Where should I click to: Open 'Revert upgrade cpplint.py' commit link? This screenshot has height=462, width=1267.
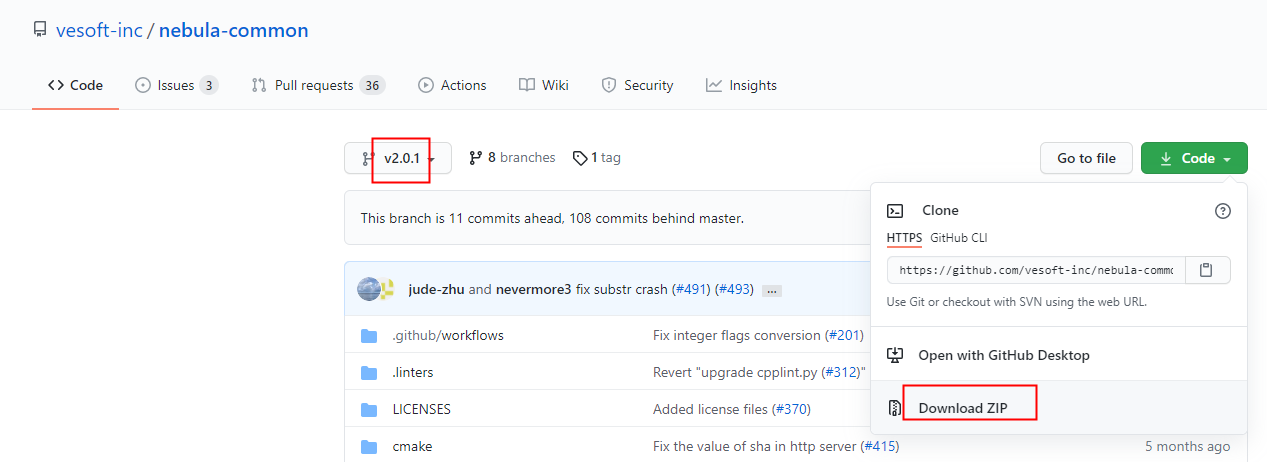[x=734, y=372]
